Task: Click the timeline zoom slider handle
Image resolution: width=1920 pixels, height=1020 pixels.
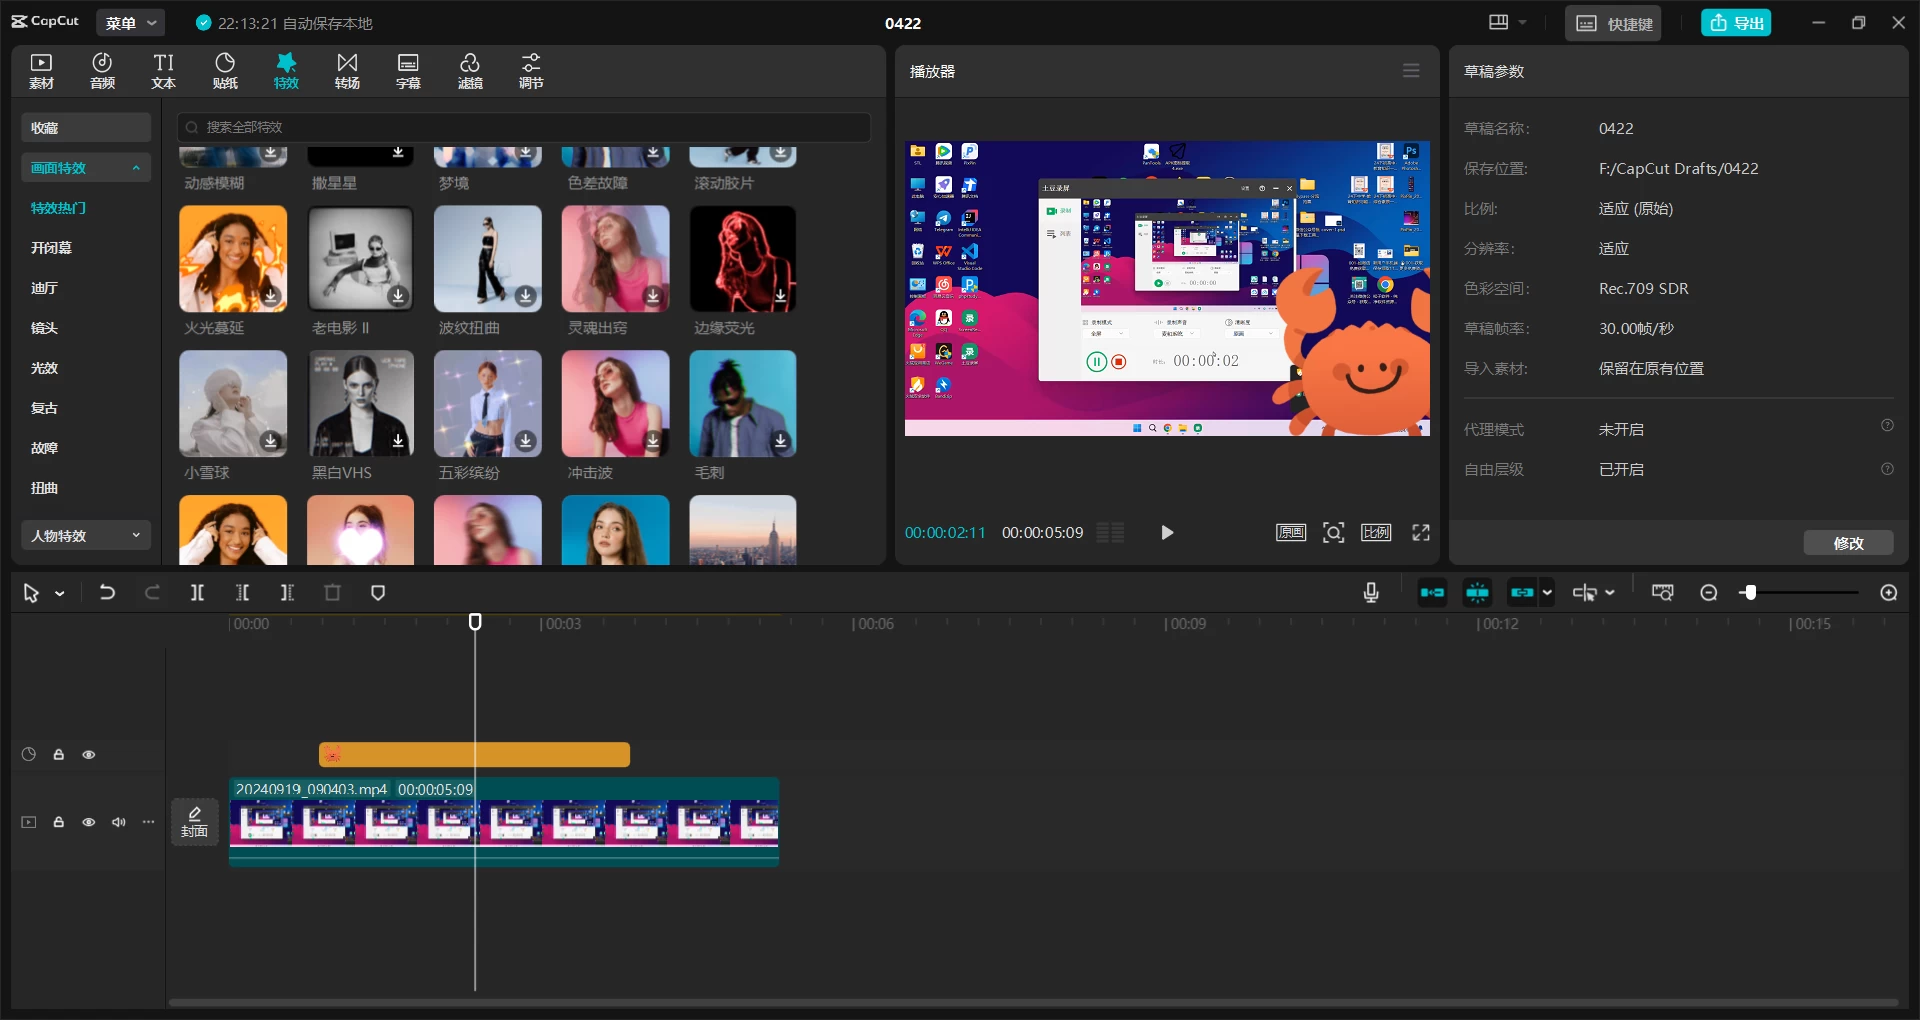Action: pos(1749,593)
